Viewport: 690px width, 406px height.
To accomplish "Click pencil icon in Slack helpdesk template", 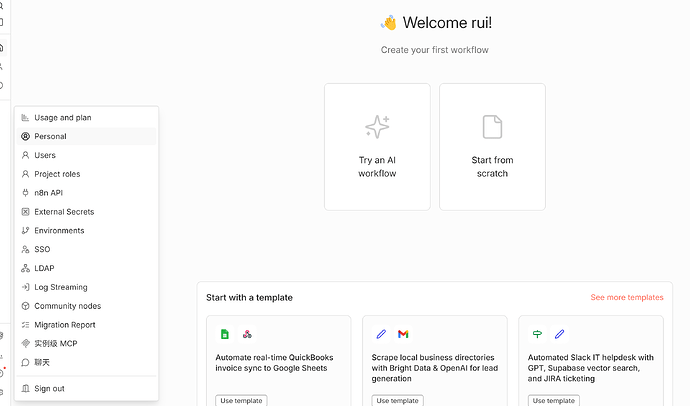I will coord(559,334).
